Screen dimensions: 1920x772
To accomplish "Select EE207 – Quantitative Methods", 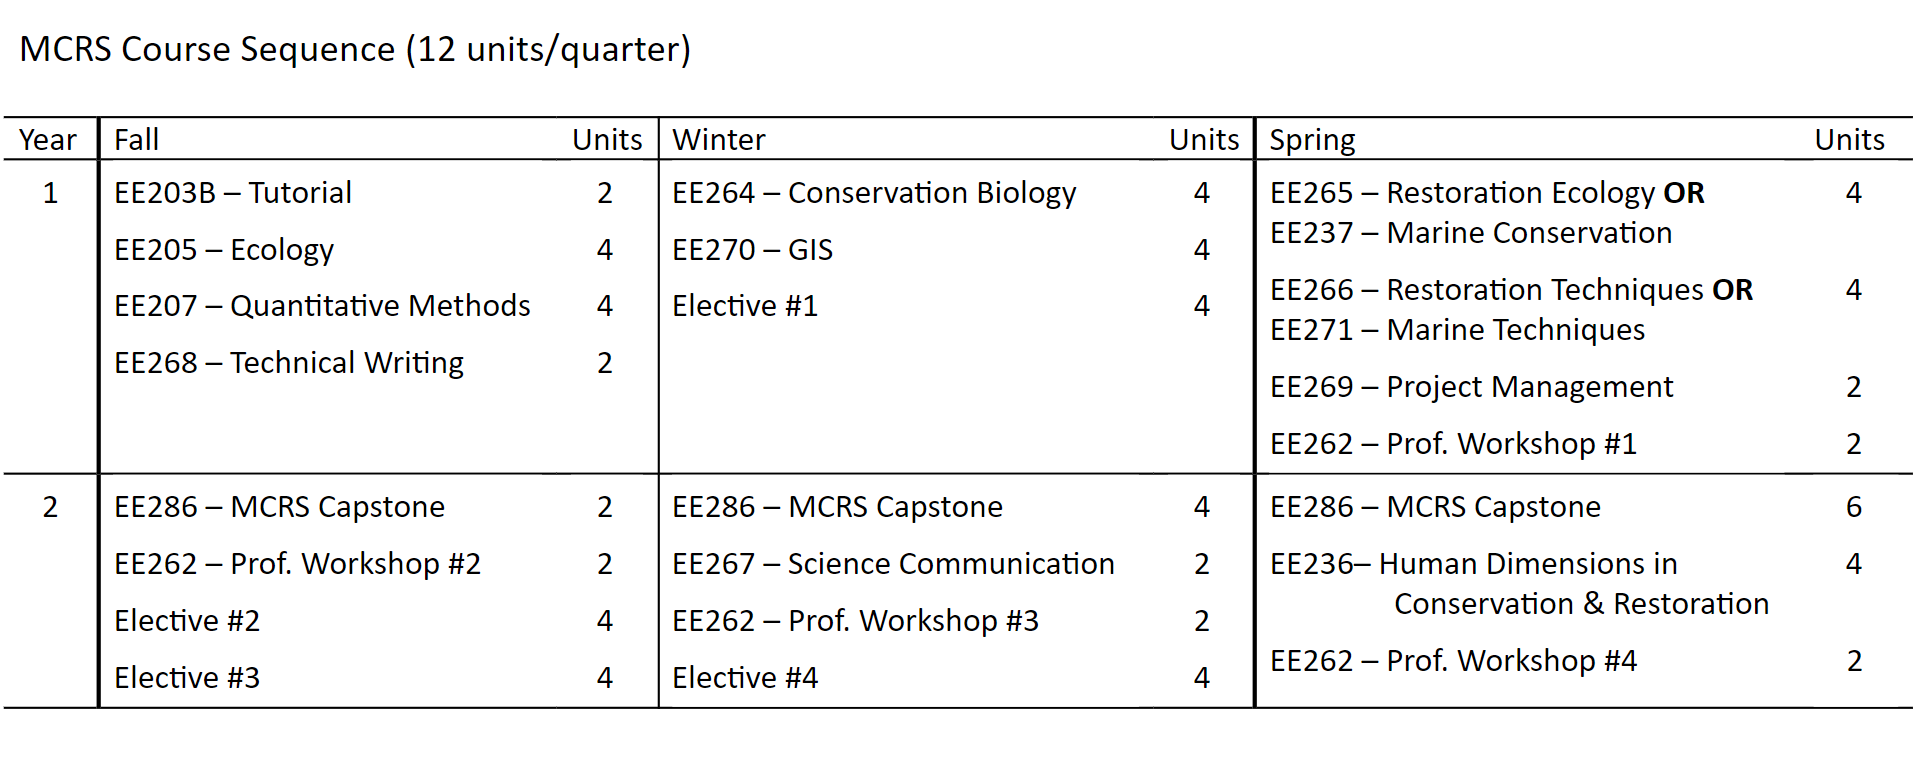I will 322,306.
